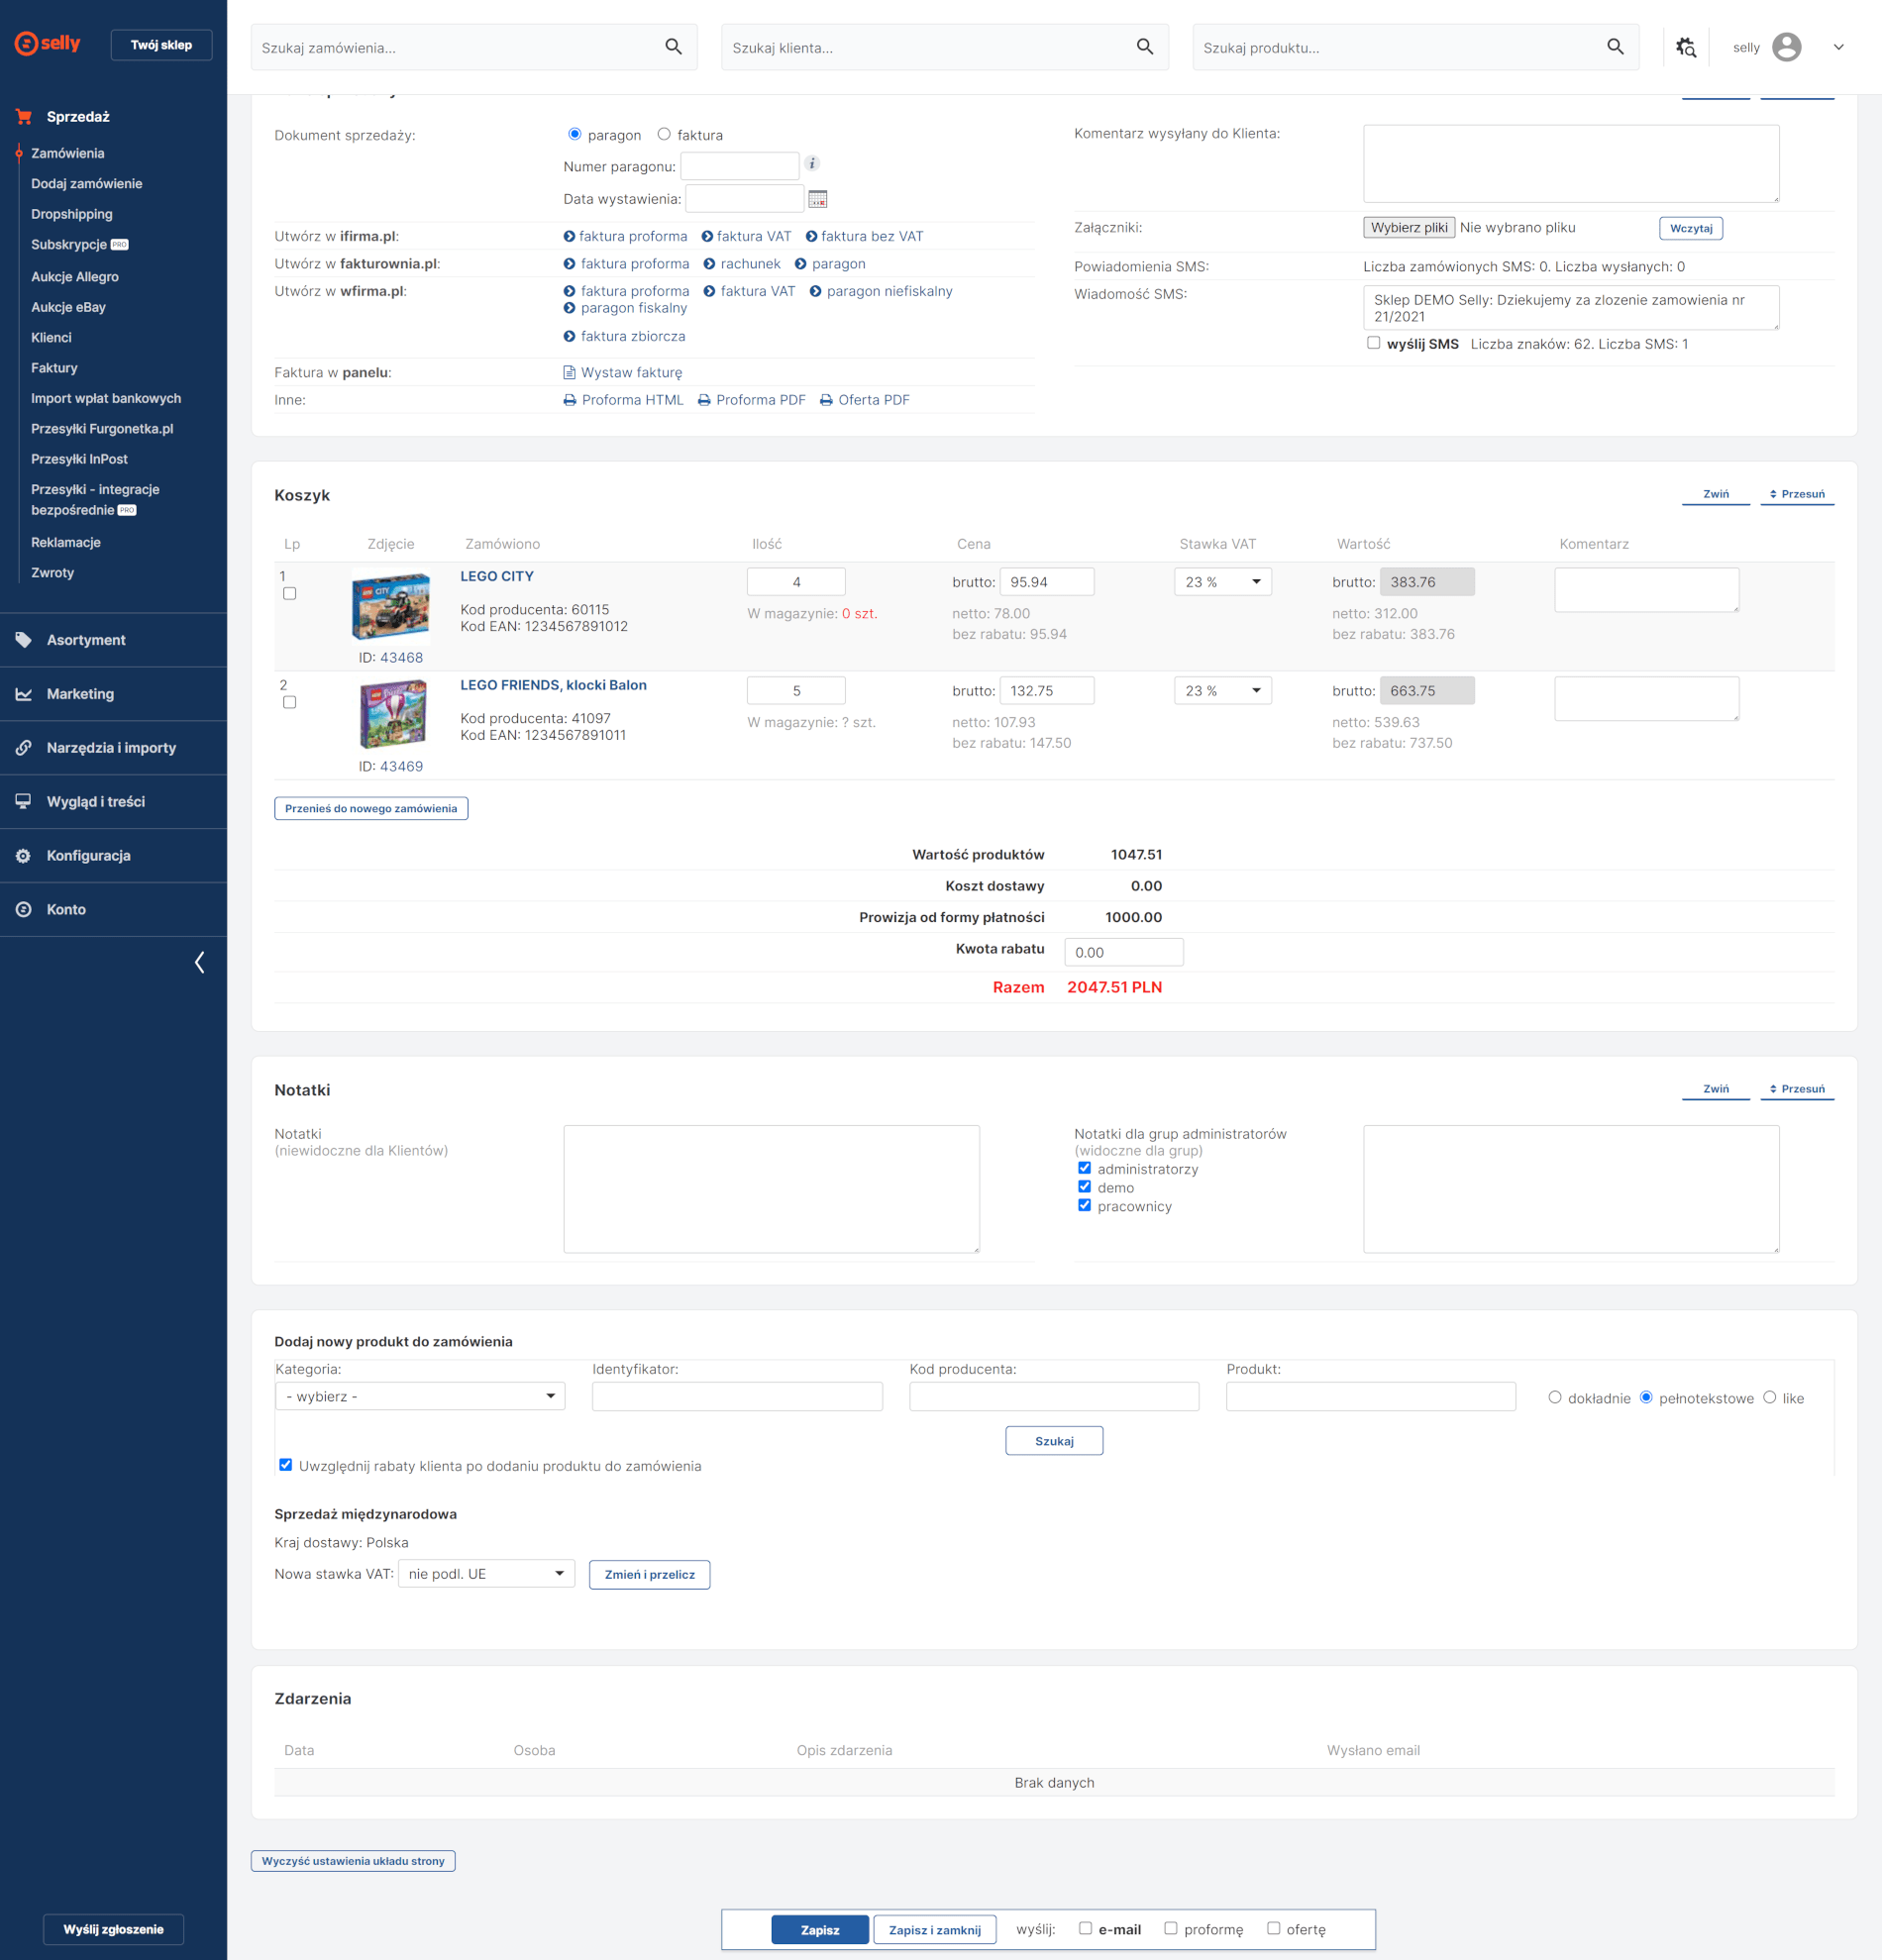Toggle Uwzględnij rabaty klienta checkbox
The height and width of the screenshot is (1960, 1882).
click(x=286, y=1465)
